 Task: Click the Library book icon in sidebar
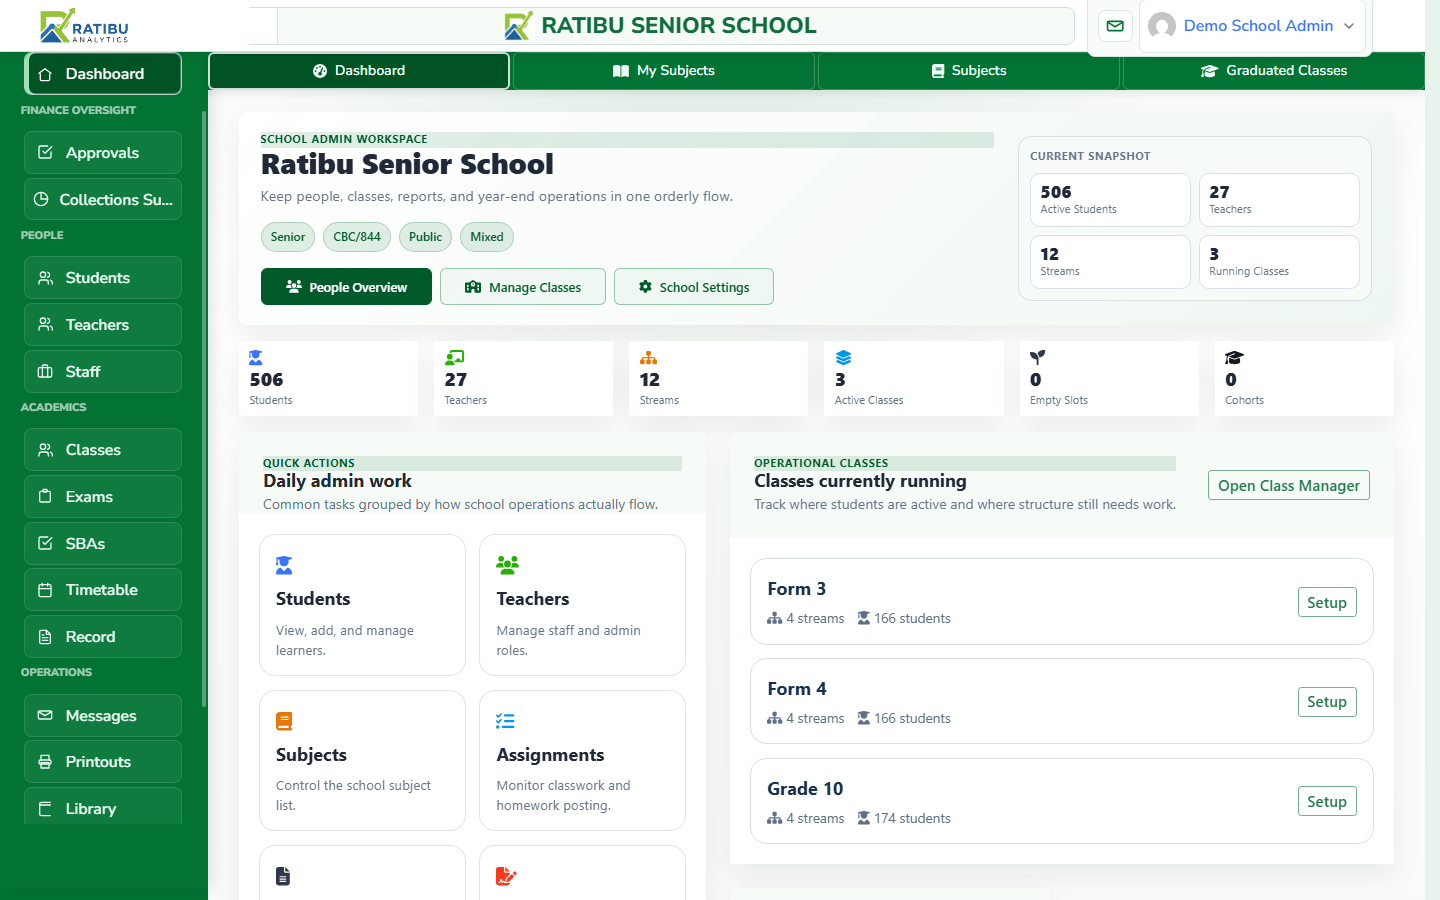tap(45, 809)
